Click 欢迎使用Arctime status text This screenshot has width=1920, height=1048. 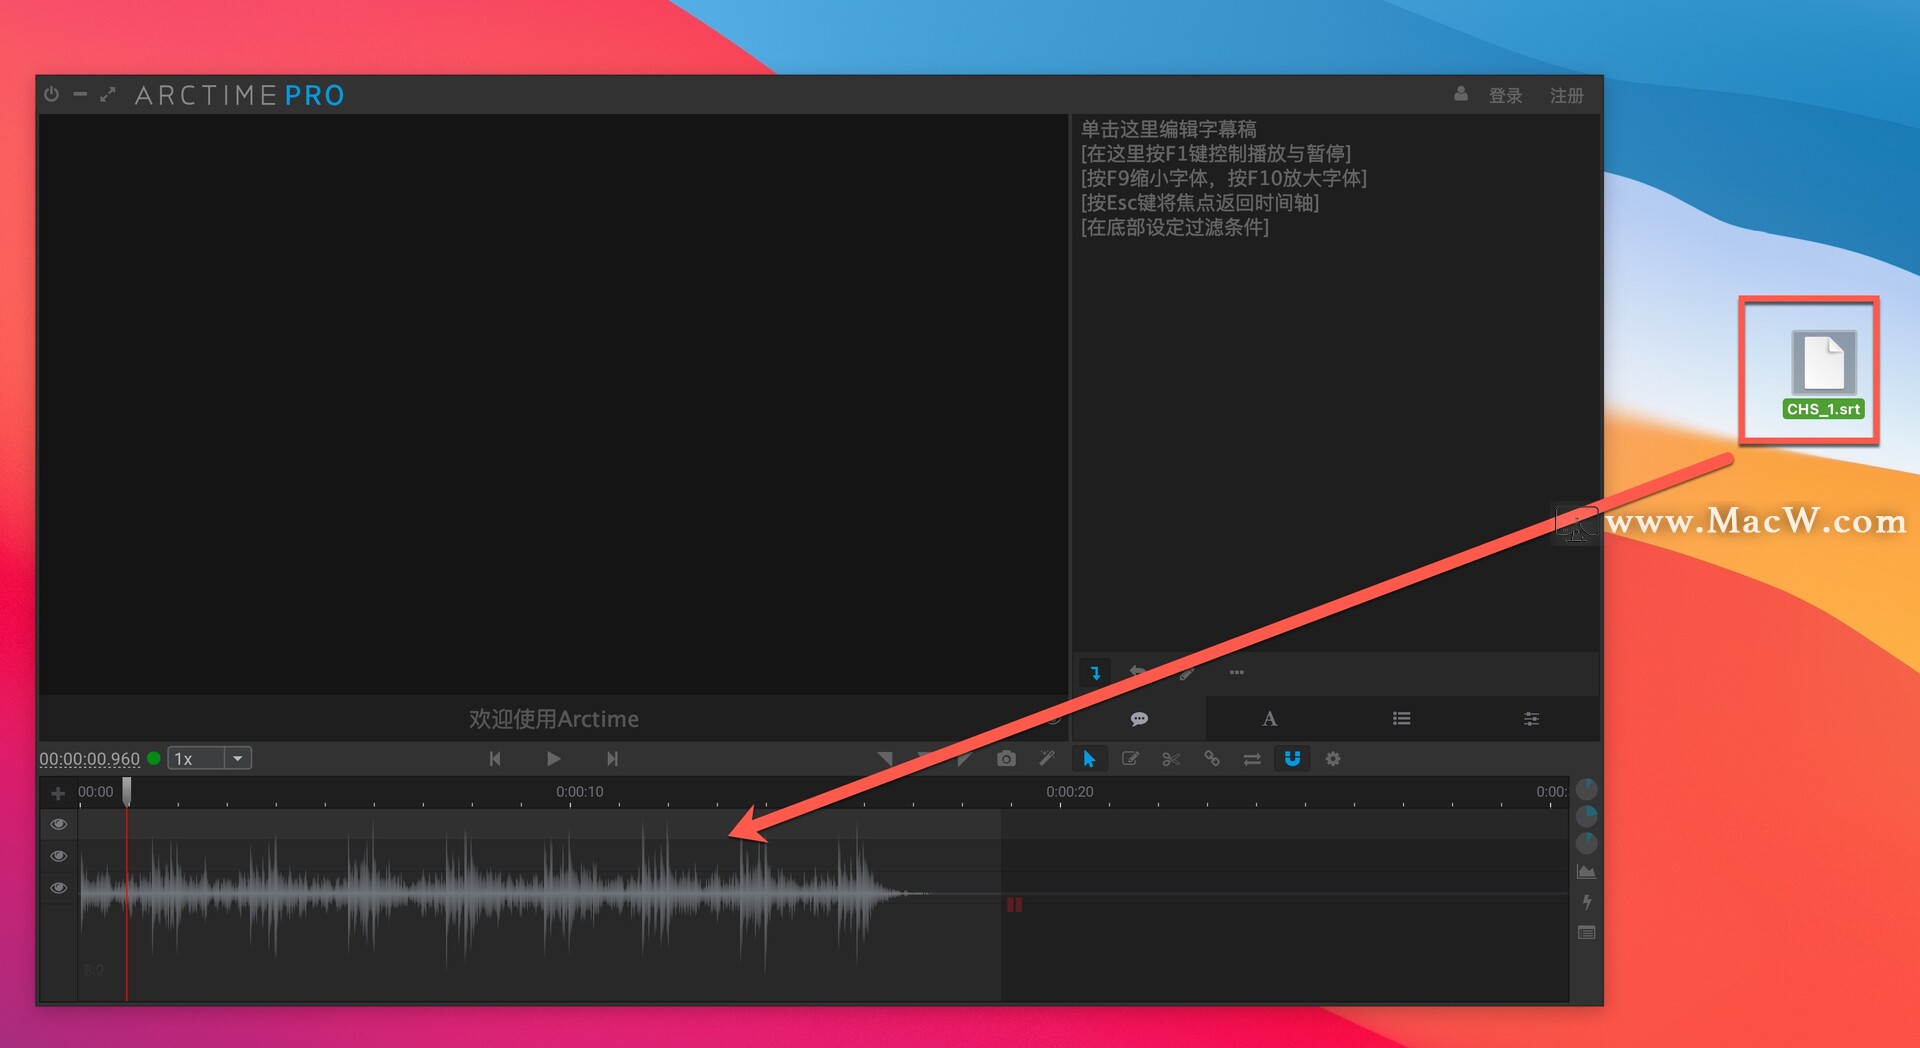coord(553,719)
